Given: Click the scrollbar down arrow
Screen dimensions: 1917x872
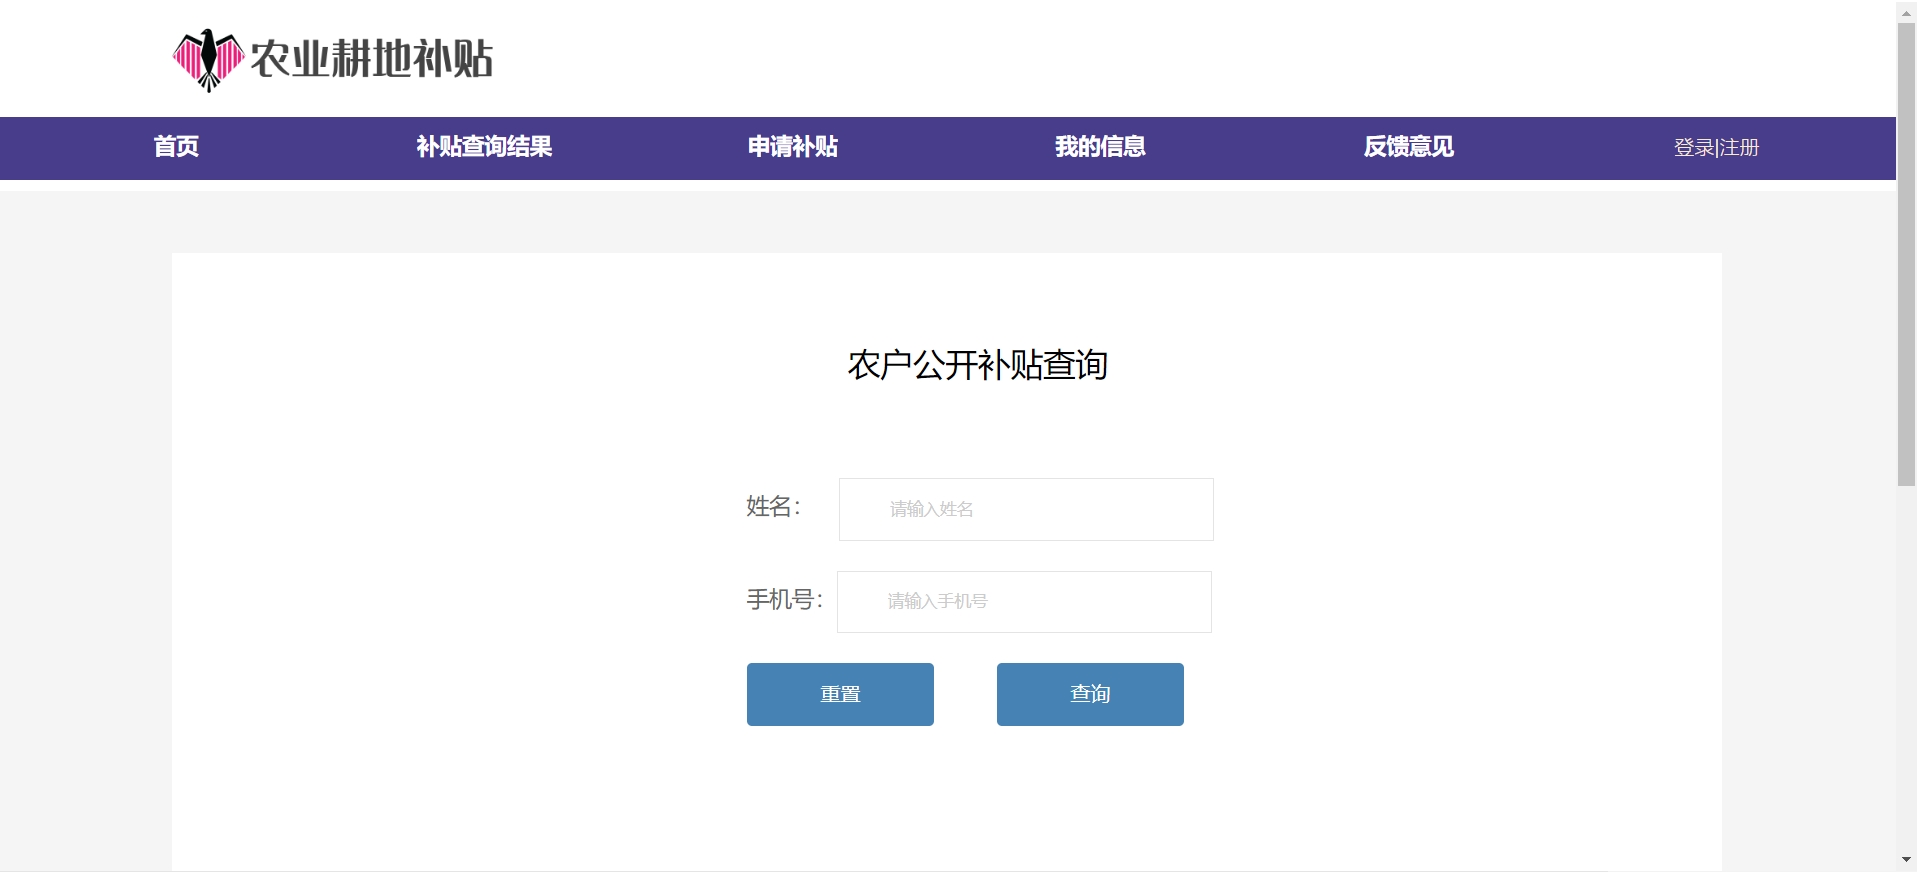Looking at the screenshot, I should [1906, 860].
